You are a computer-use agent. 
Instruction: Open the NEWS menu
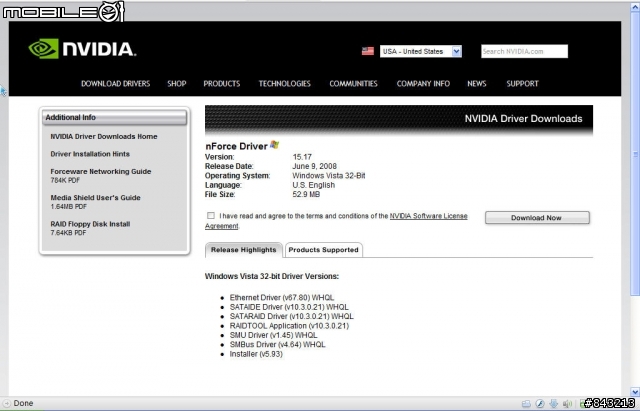point(477,84)
